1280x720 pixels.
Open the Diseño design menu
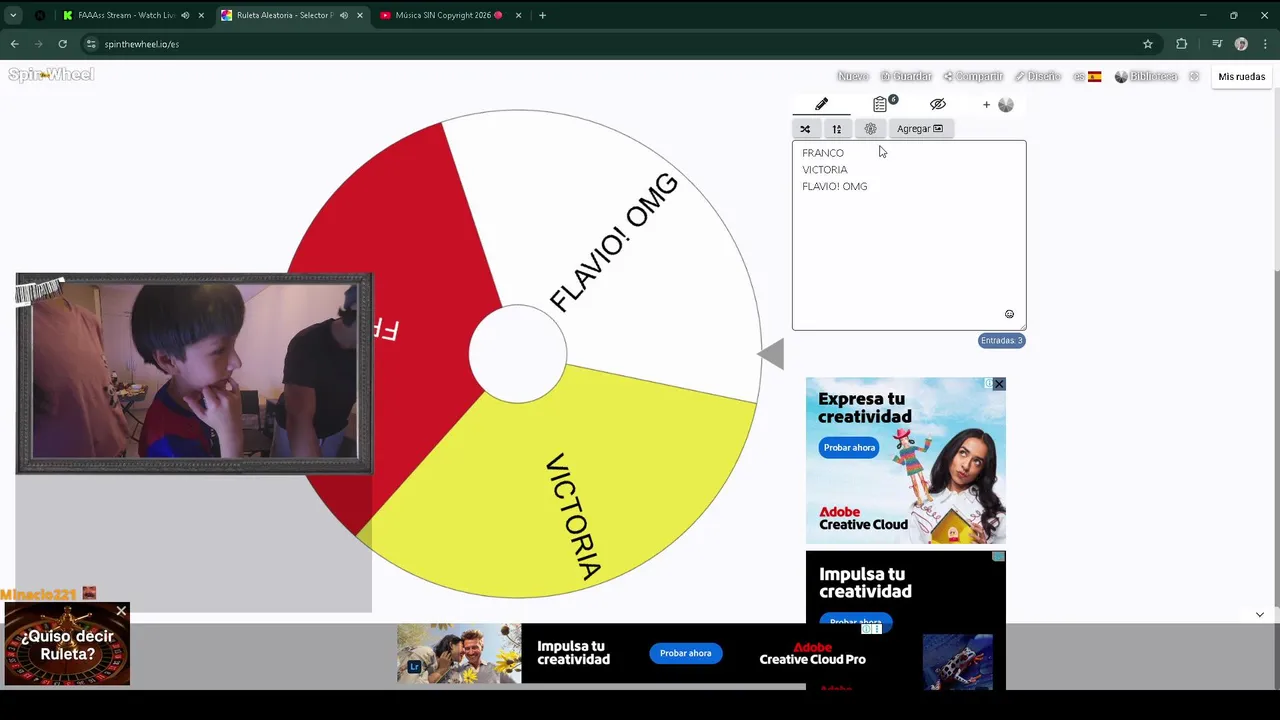coord(1037,77)
